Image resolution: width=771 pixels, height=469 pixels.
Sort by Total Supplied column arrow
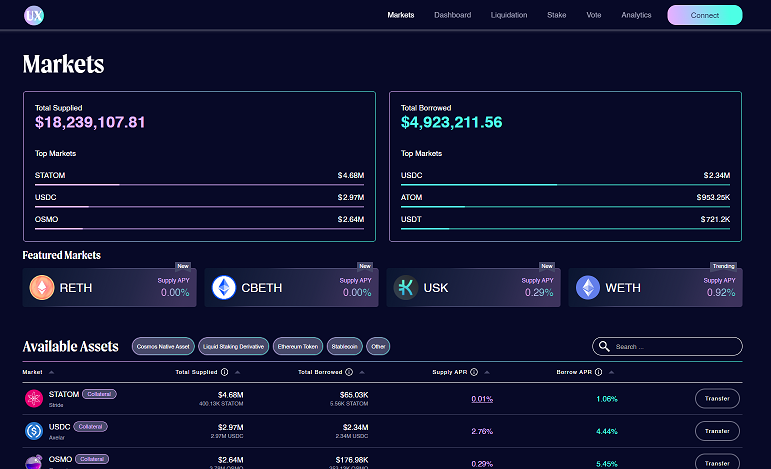pyautogui.click(x=237, y=372)
